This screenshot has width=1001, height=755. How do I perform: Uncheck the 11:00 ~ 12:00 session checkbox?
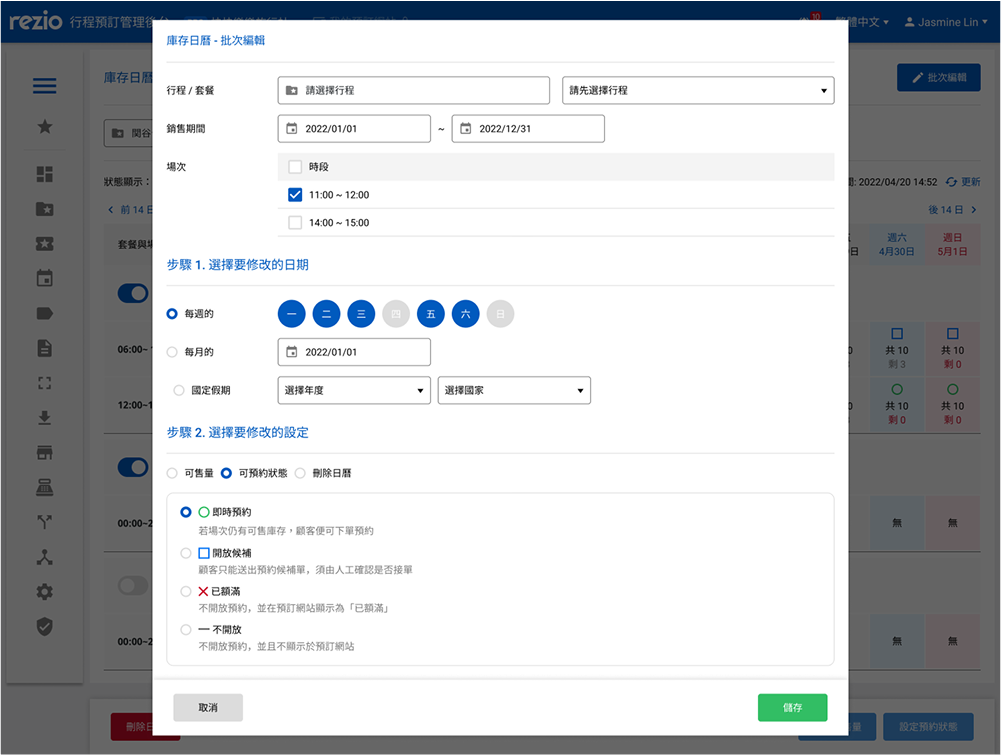tap(295, 195)
